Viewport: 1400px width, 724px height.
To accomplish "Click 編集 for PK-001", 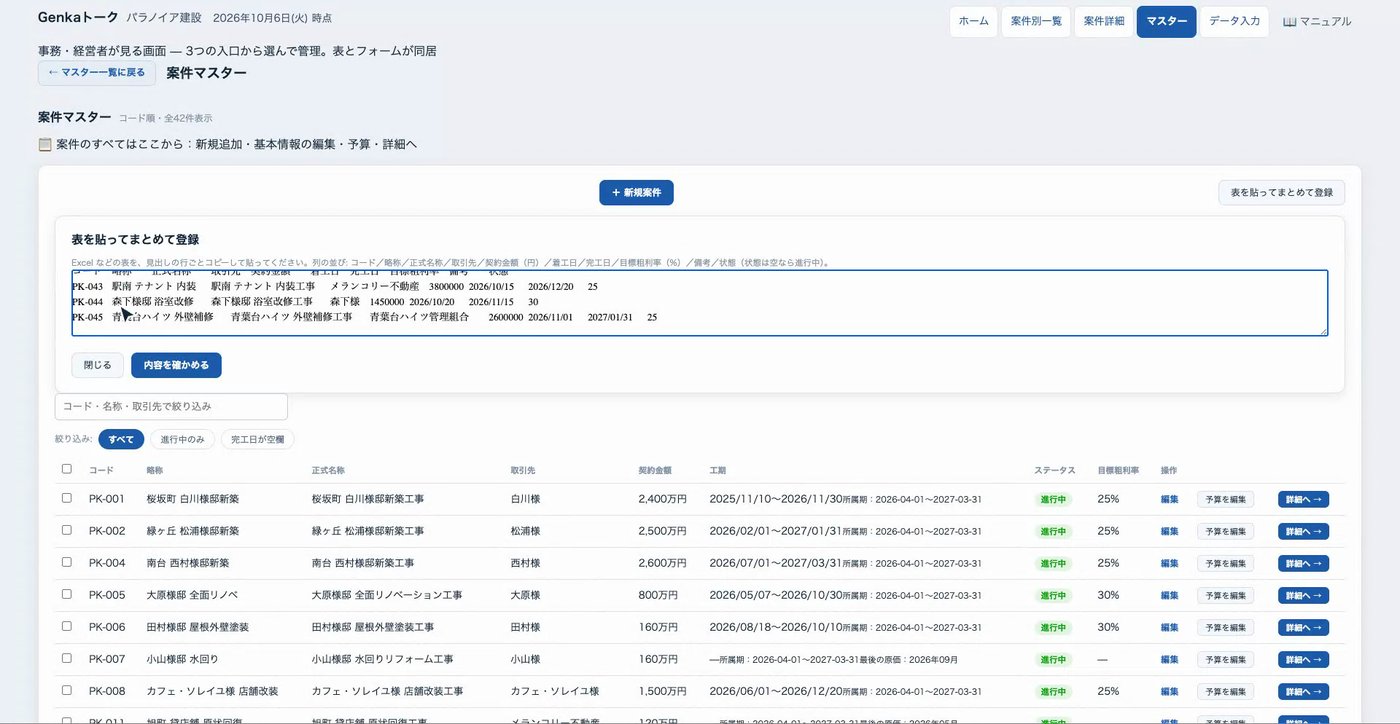I will pos(1170,499).
